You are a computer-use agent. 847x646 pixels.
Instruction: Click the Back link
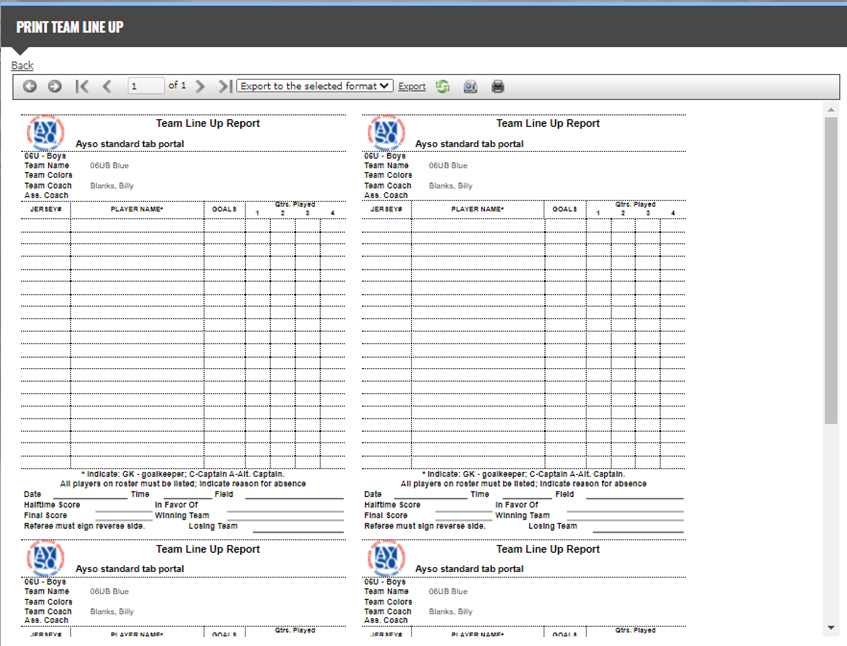click(22, 65)
